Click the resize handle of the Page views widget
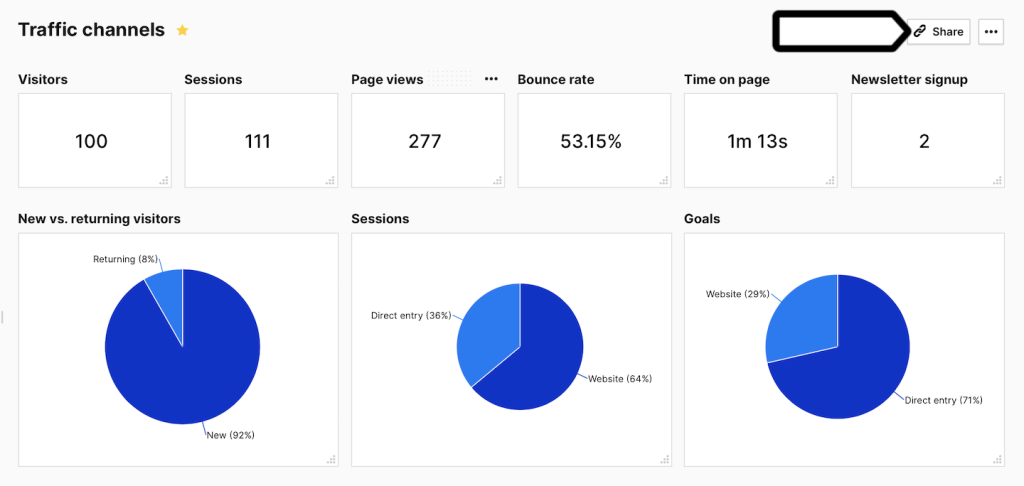 (x=497, y=180)
